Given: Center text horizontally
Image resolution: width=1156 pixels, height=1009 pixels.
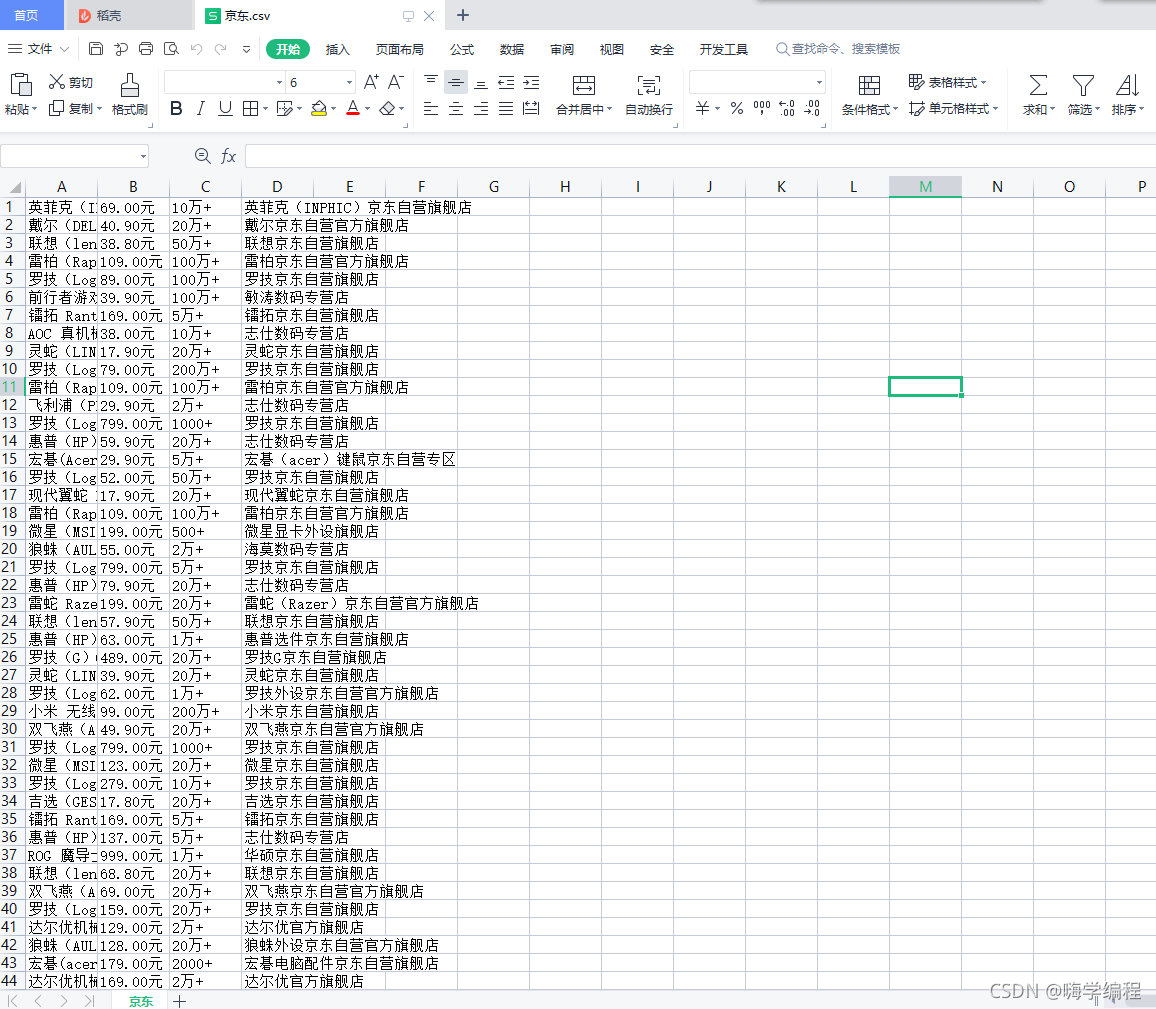Looking at the screenshot, I should (x=456, y=109).
